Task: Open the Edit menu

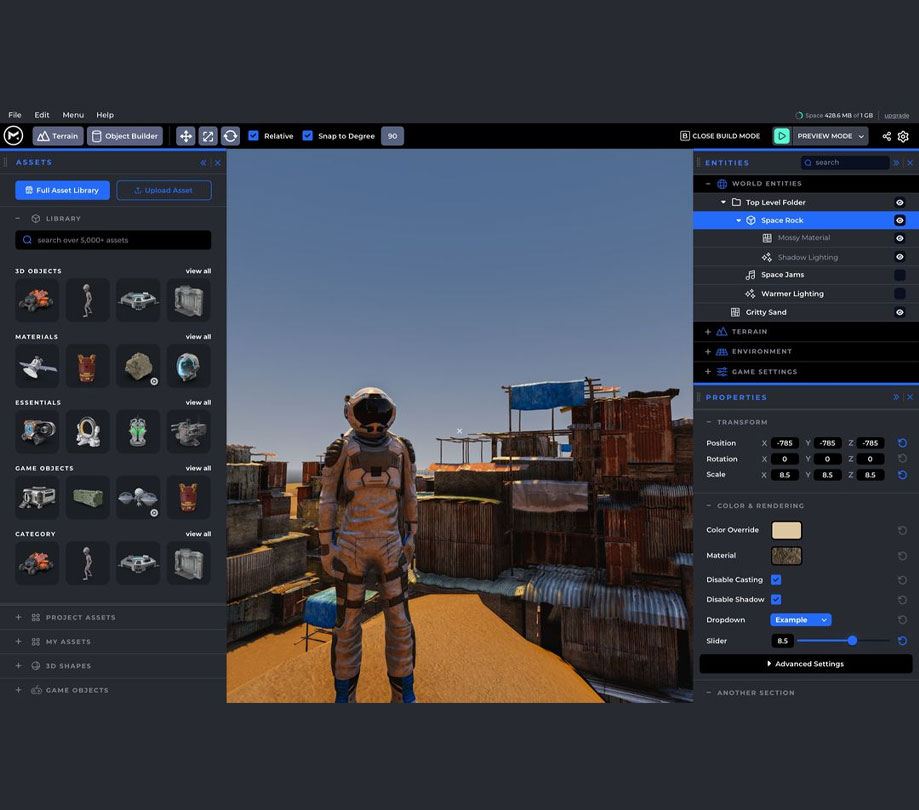Action: coord(42,115)
